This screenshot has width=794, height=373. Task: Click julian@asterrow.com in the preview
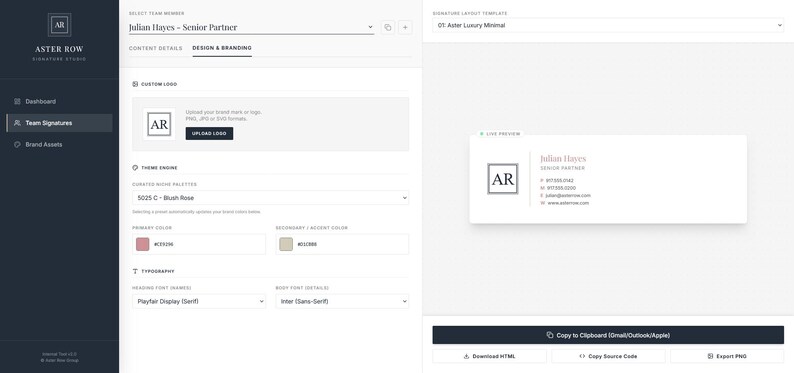point(568,195)
